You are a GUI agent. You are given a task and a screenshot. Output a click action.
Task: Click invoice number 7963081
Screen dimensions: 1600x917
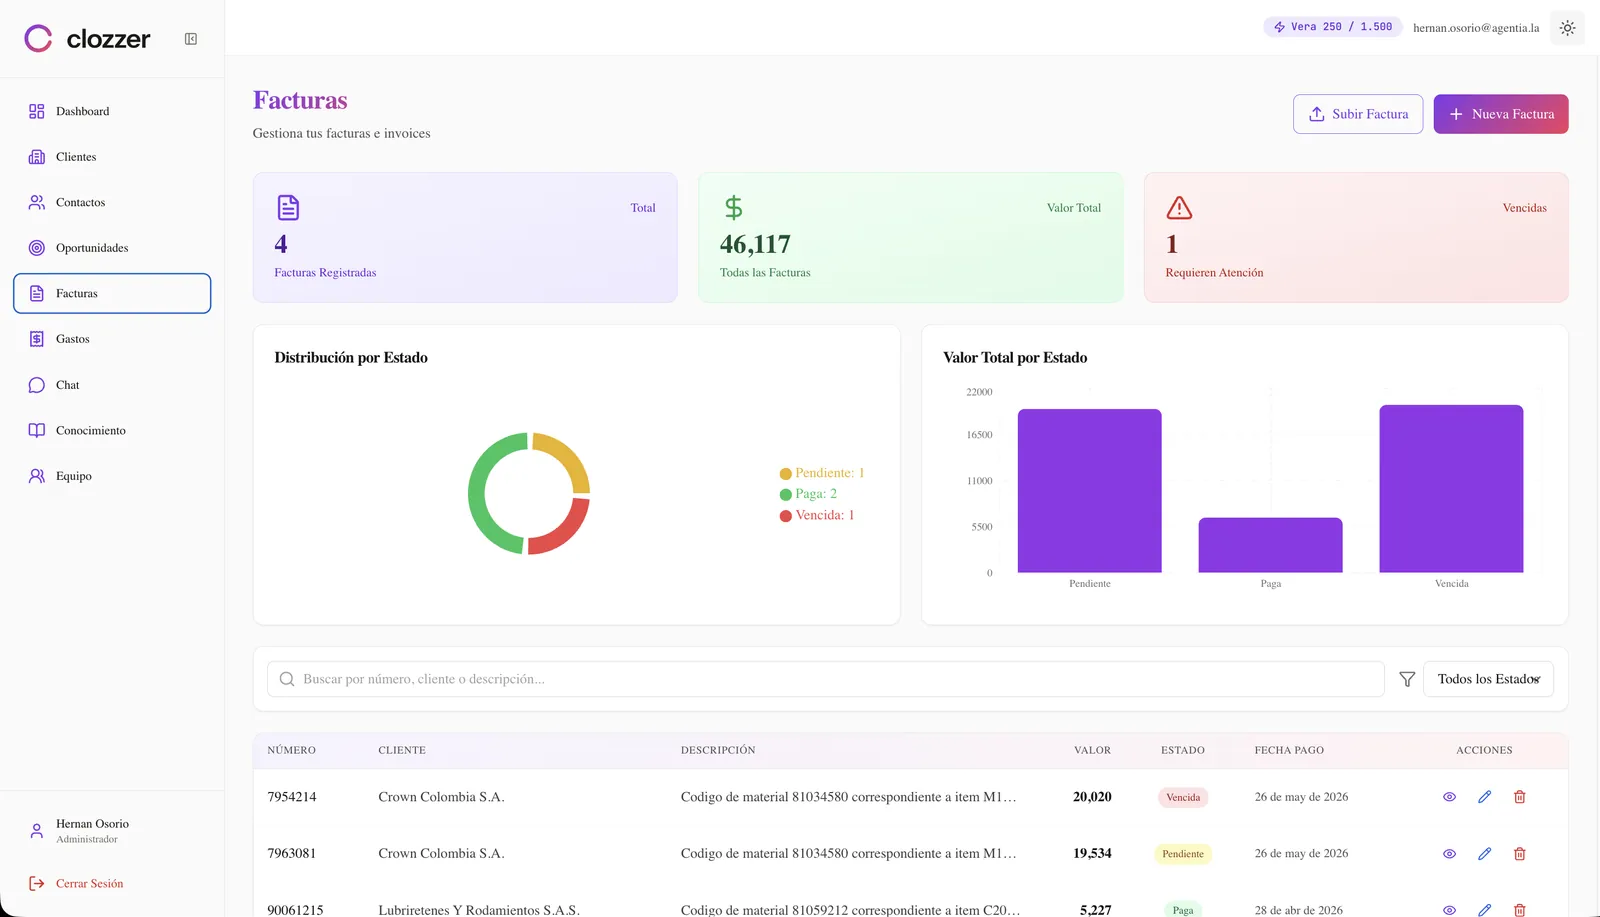pyautogui.click(x=292, y=854)
